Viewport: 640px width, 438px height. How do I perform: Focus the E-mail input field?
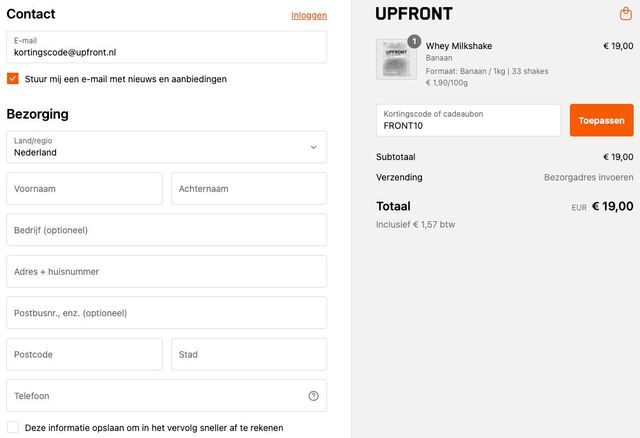[167, 47]
